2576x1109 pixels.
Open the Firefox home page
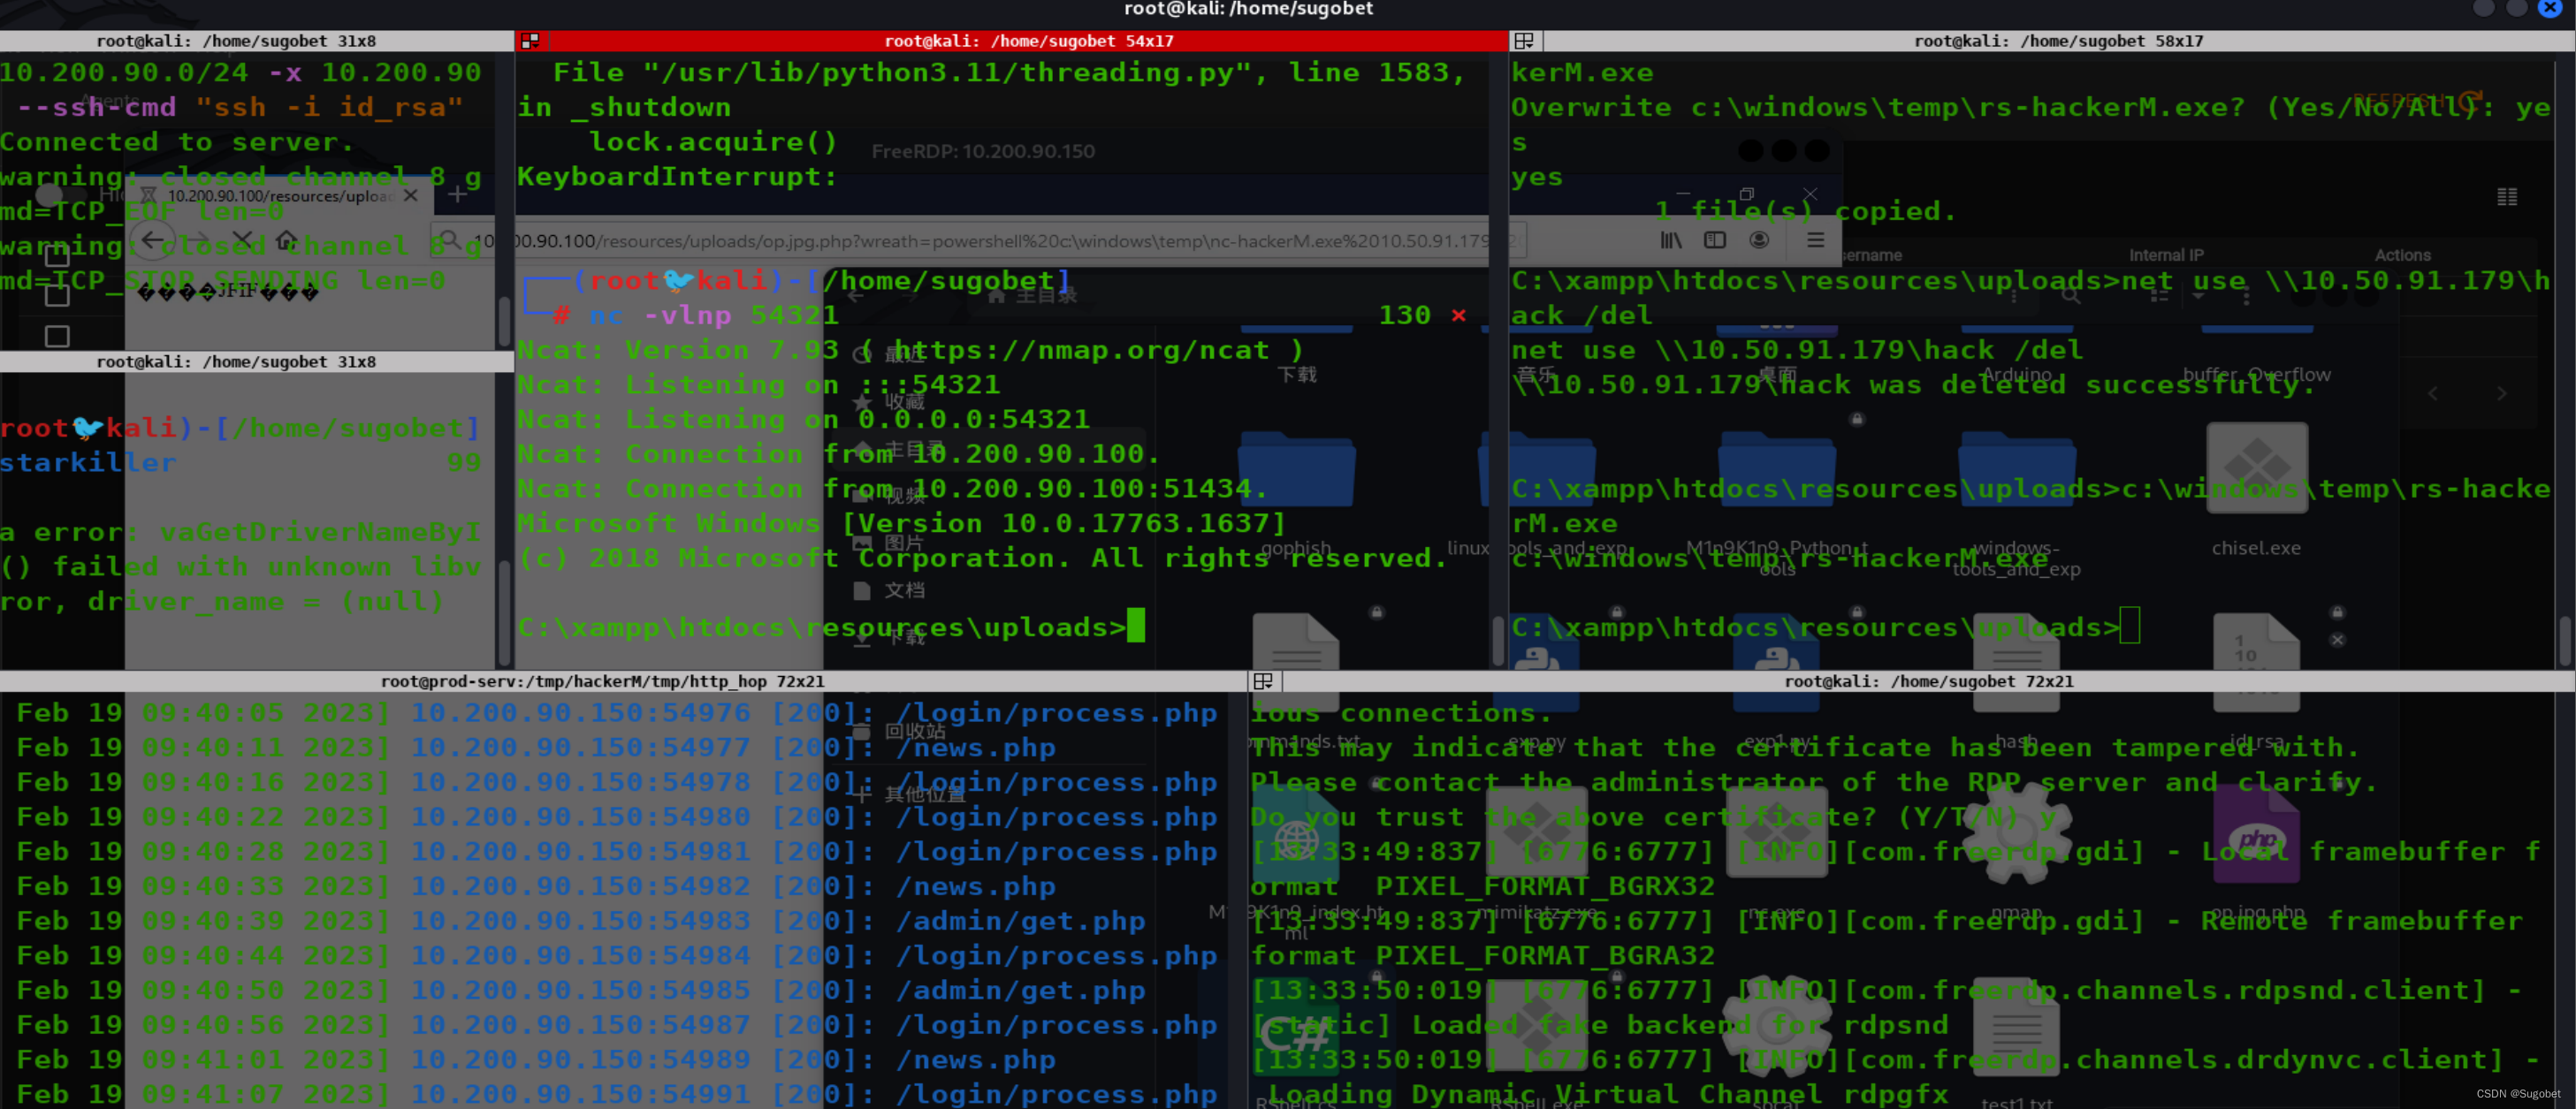[x=287, y=240]
